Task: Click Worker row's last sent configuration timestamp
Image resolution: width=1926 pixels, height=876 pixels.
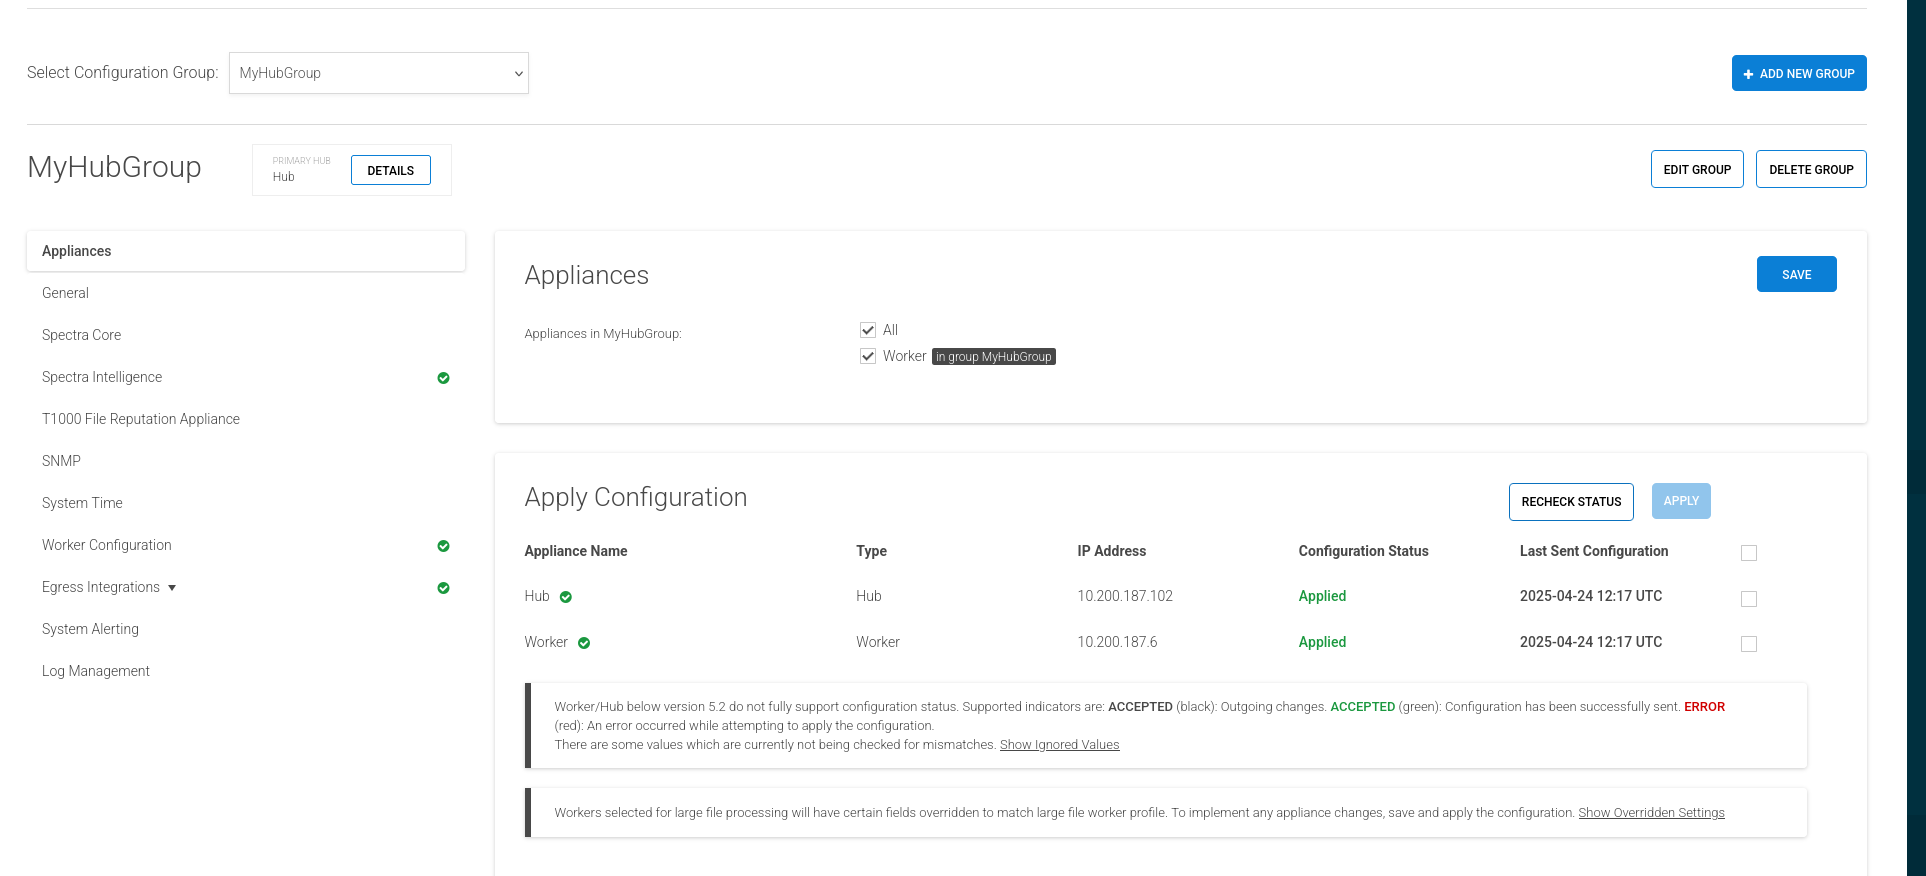Action: pyautogui.click(x=1591, y=642)
